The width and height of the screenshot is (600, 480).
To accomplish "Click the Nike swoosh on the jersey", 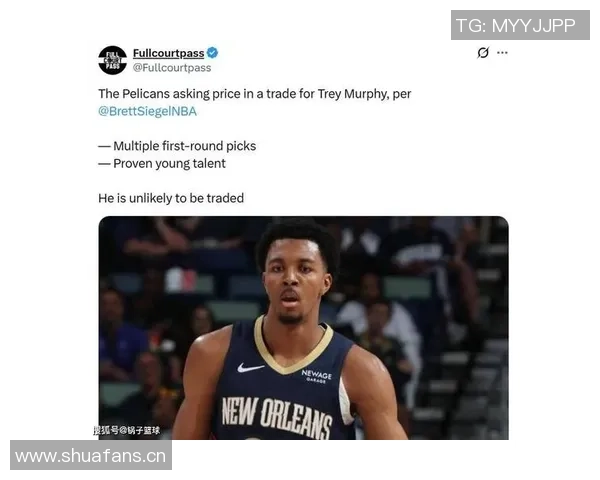I will click(x=250, y=368).
